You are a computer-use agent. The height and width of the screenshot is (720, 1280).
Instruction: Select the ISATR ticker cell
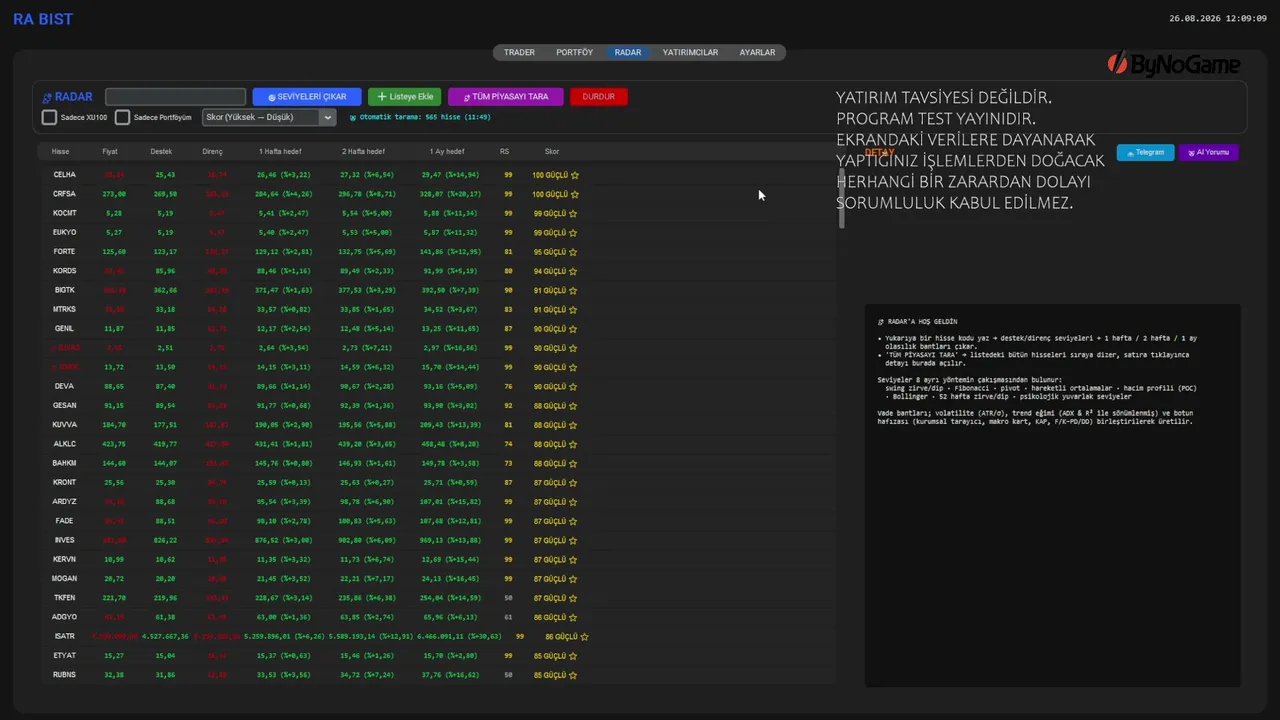tap(64, 637)
